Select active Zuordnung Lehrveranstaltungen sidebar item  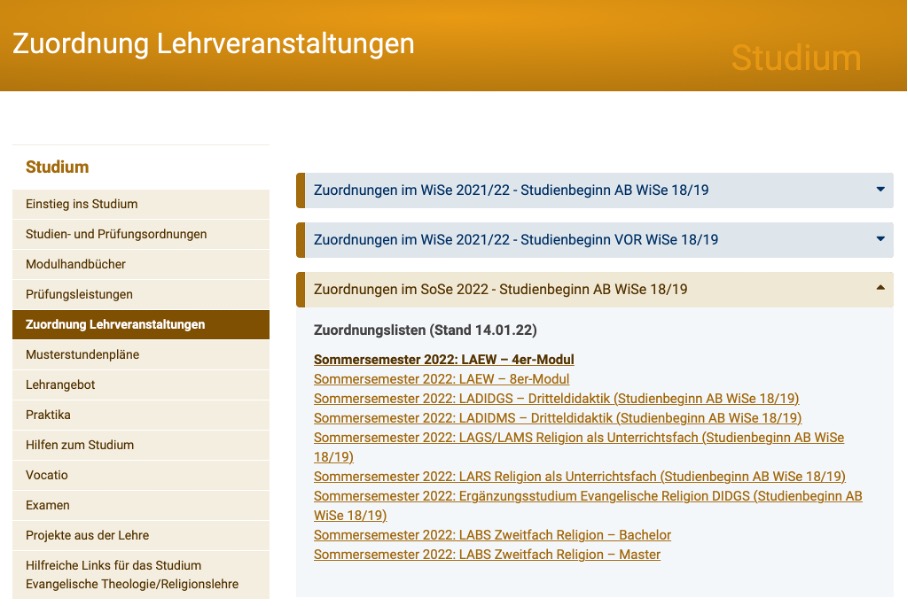[141, 324]
